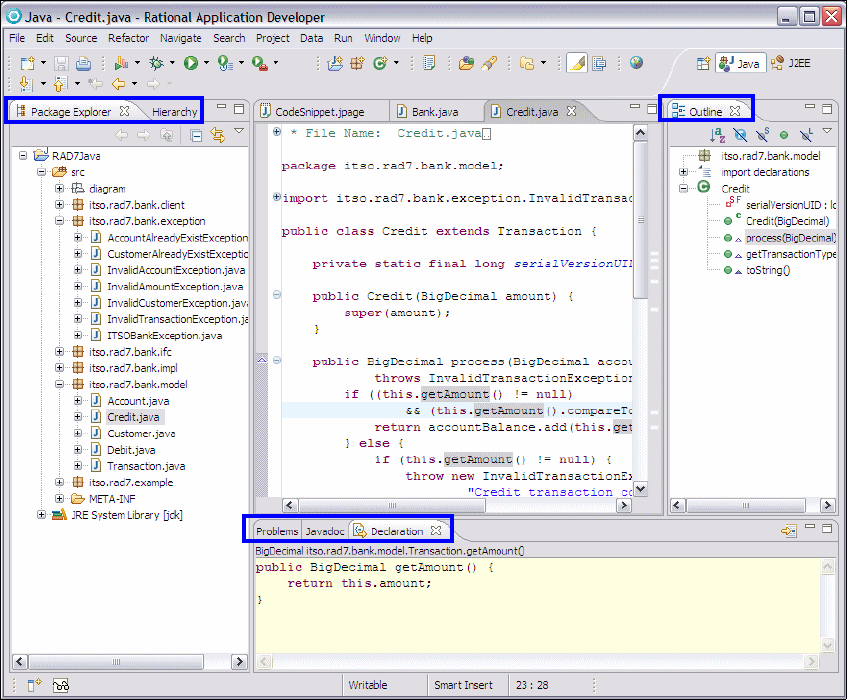This screenshot has width=847, height=700.
Task: Collapse the itso.rad7.bank.model package
Action: coord(60,384)
